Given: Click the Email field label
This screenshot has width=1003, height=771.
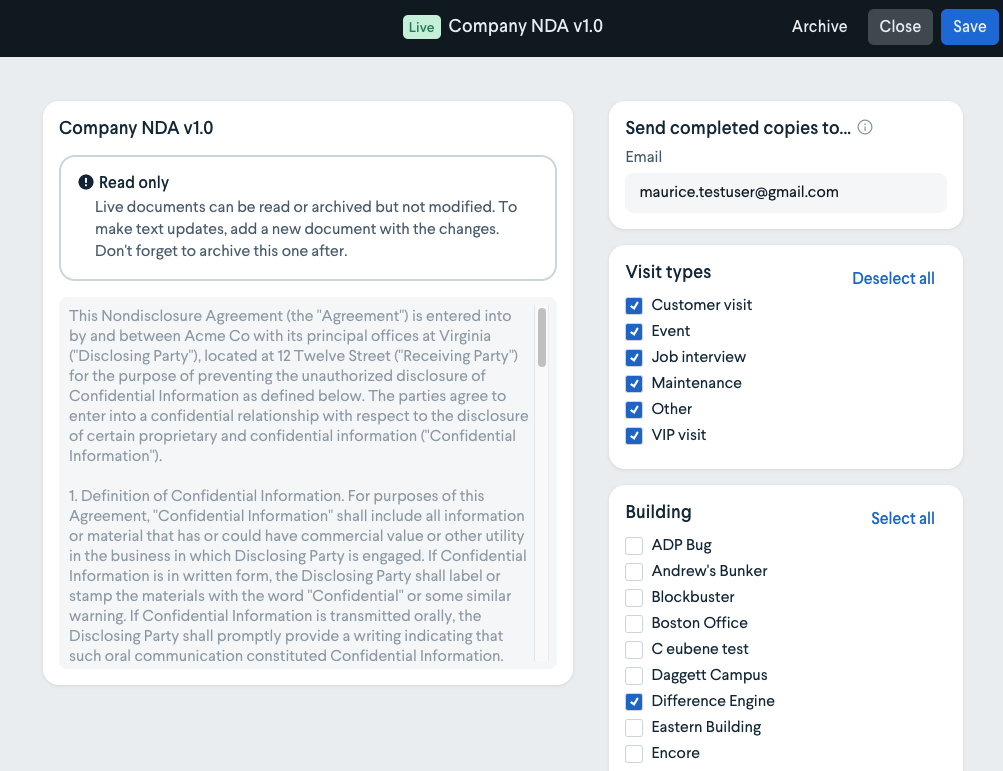Looking at the screenshot, I should tap(644, 157).
